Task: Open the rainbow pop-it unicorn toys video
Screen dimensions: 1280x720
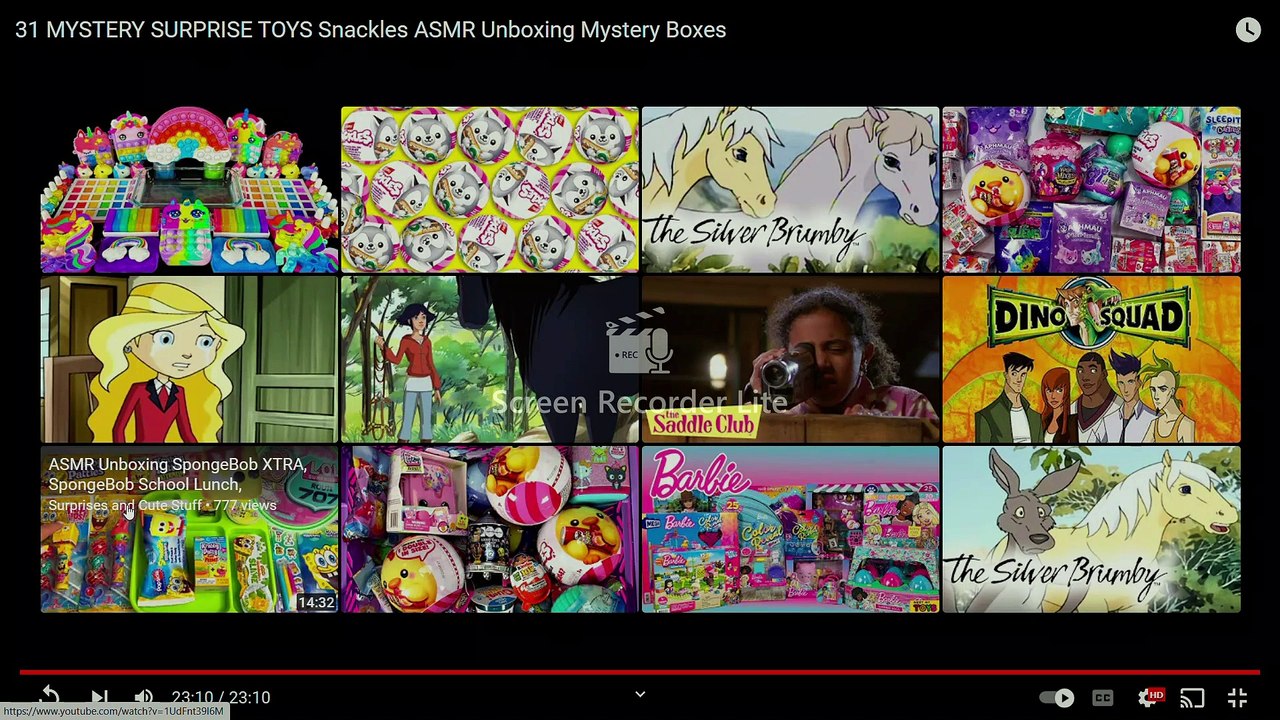Action: click(189, 190)
